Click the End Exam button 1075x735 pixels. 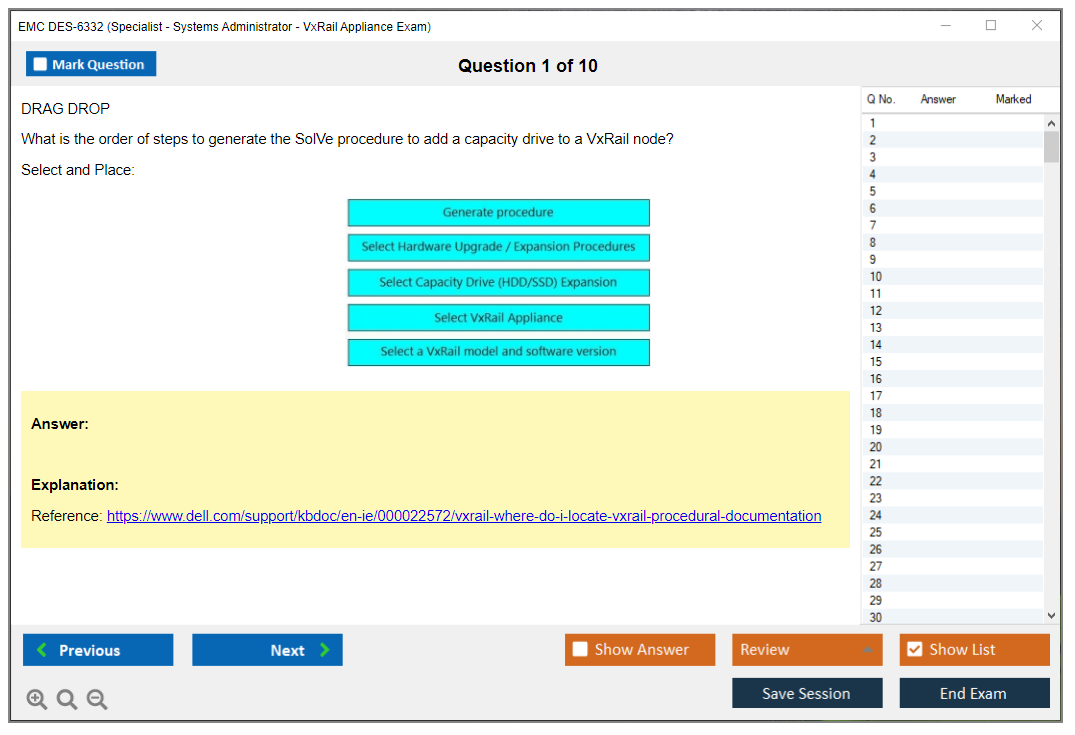(x=973, y=693)
